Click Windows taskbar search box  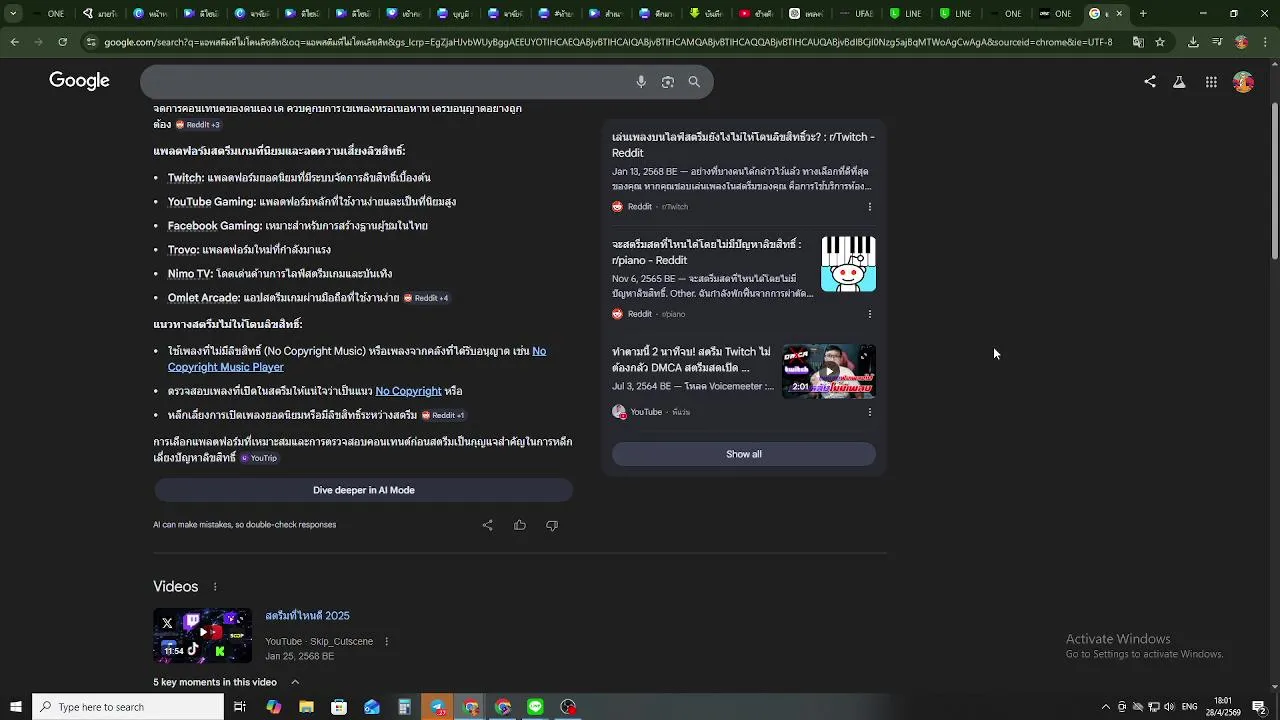128,707
